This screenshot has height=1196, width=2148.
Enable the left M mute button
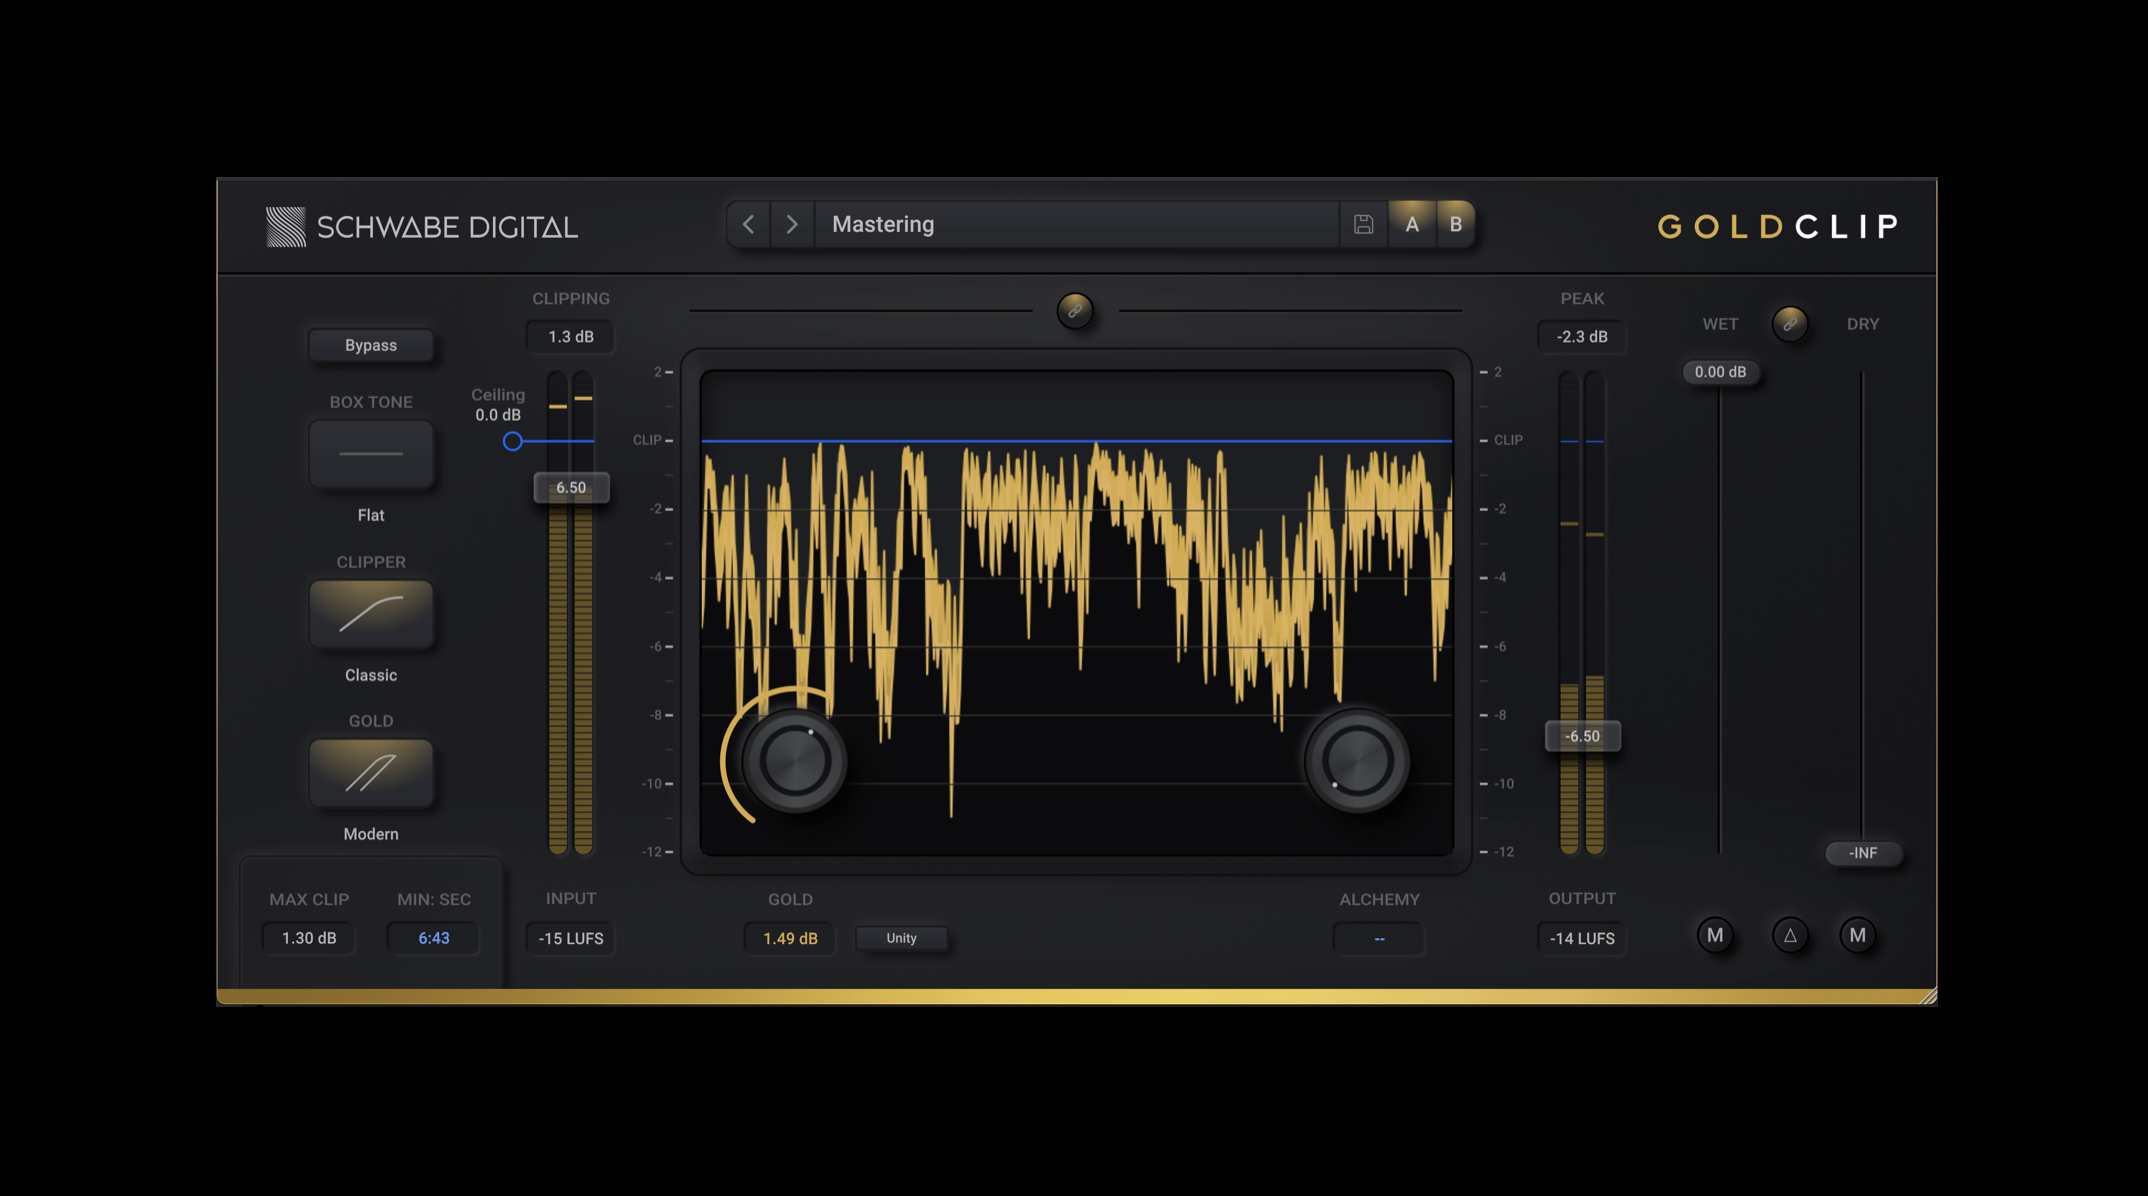click(1712, 934)
